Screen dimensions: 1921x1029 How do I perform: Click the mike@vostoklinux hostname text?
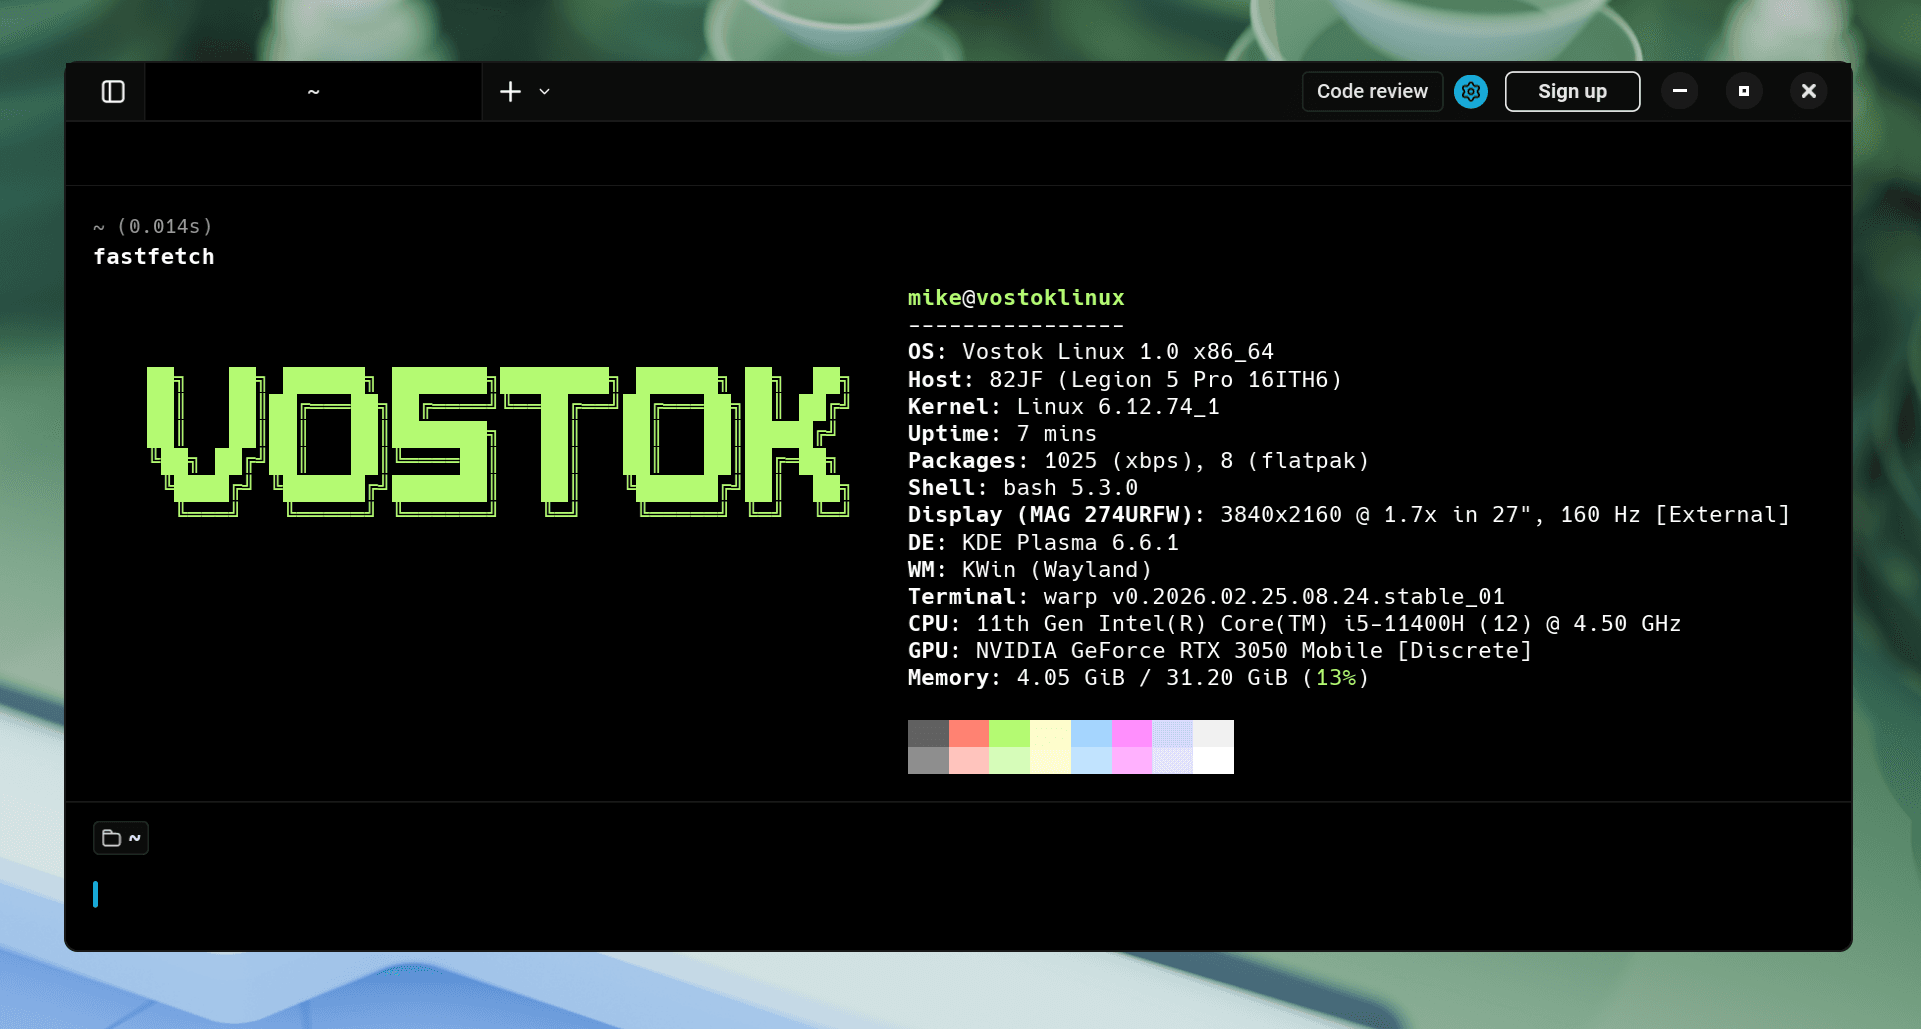tap(1015, 297)
